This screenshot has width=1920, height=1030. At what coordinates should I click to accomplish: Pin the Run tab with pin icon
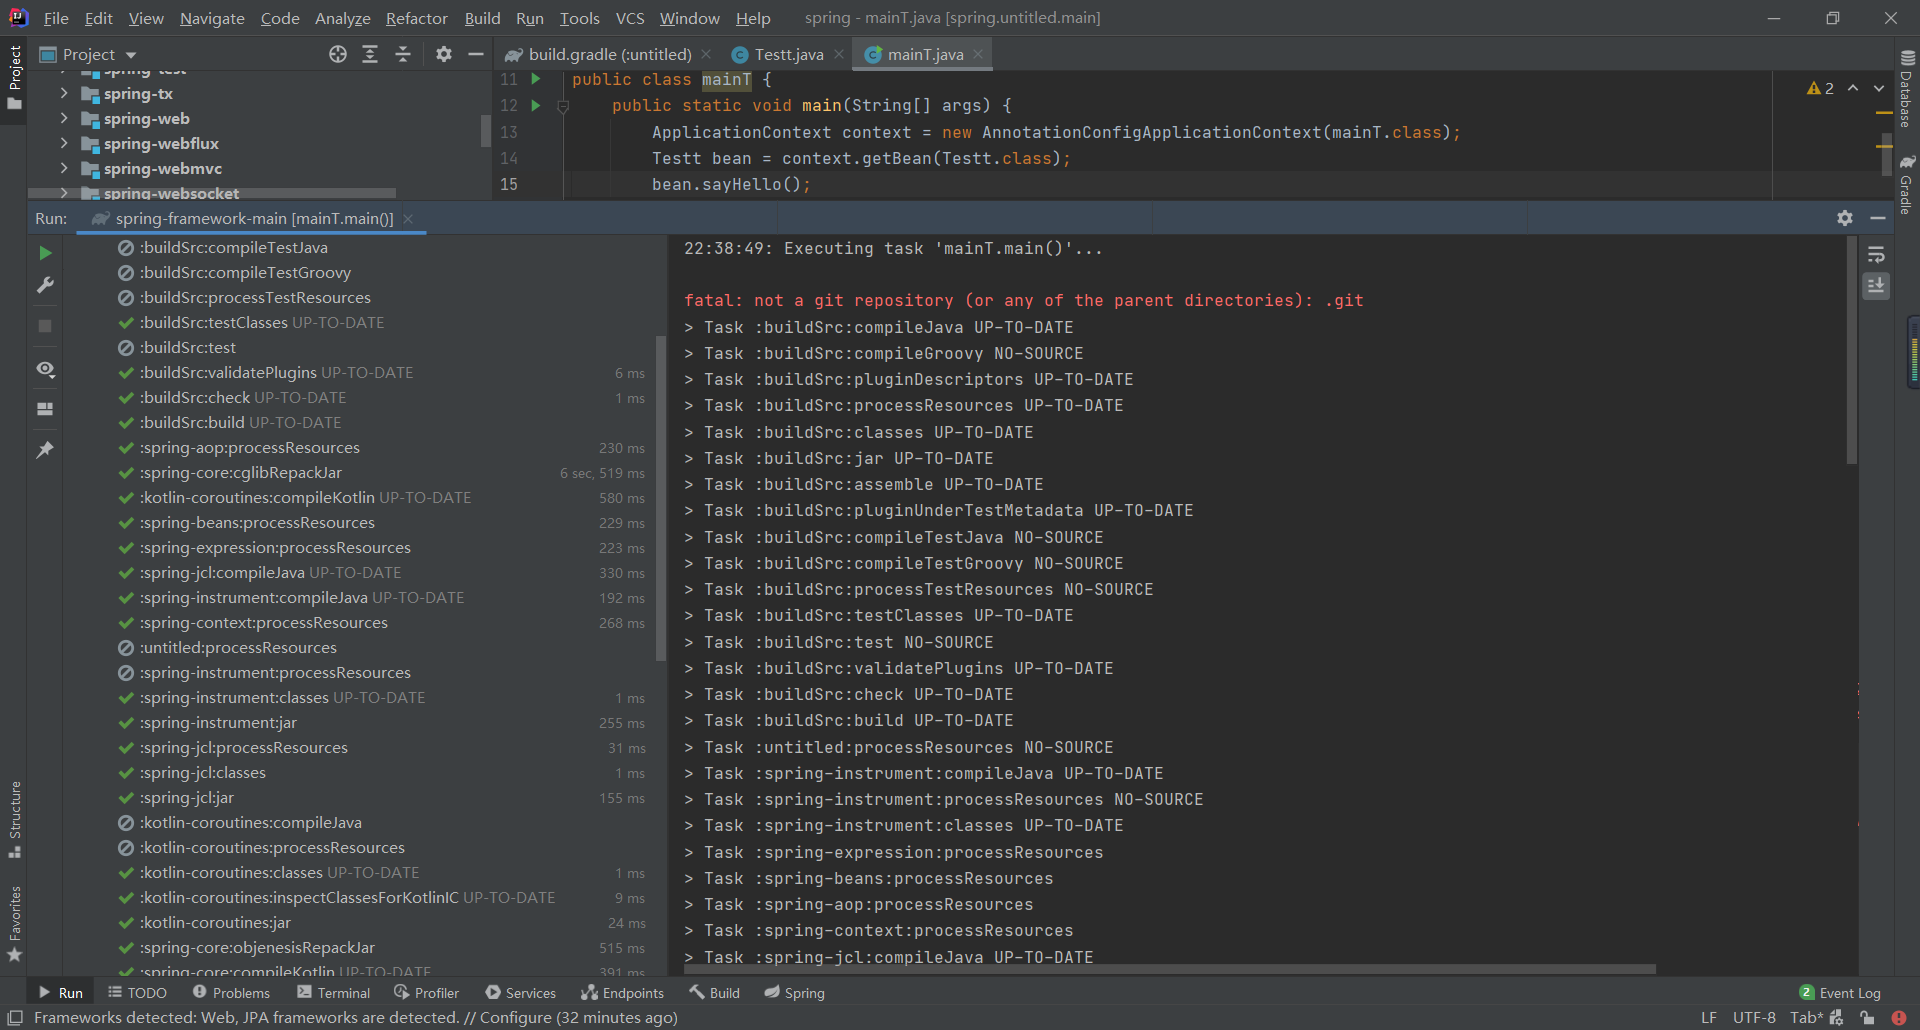point(45,450)
